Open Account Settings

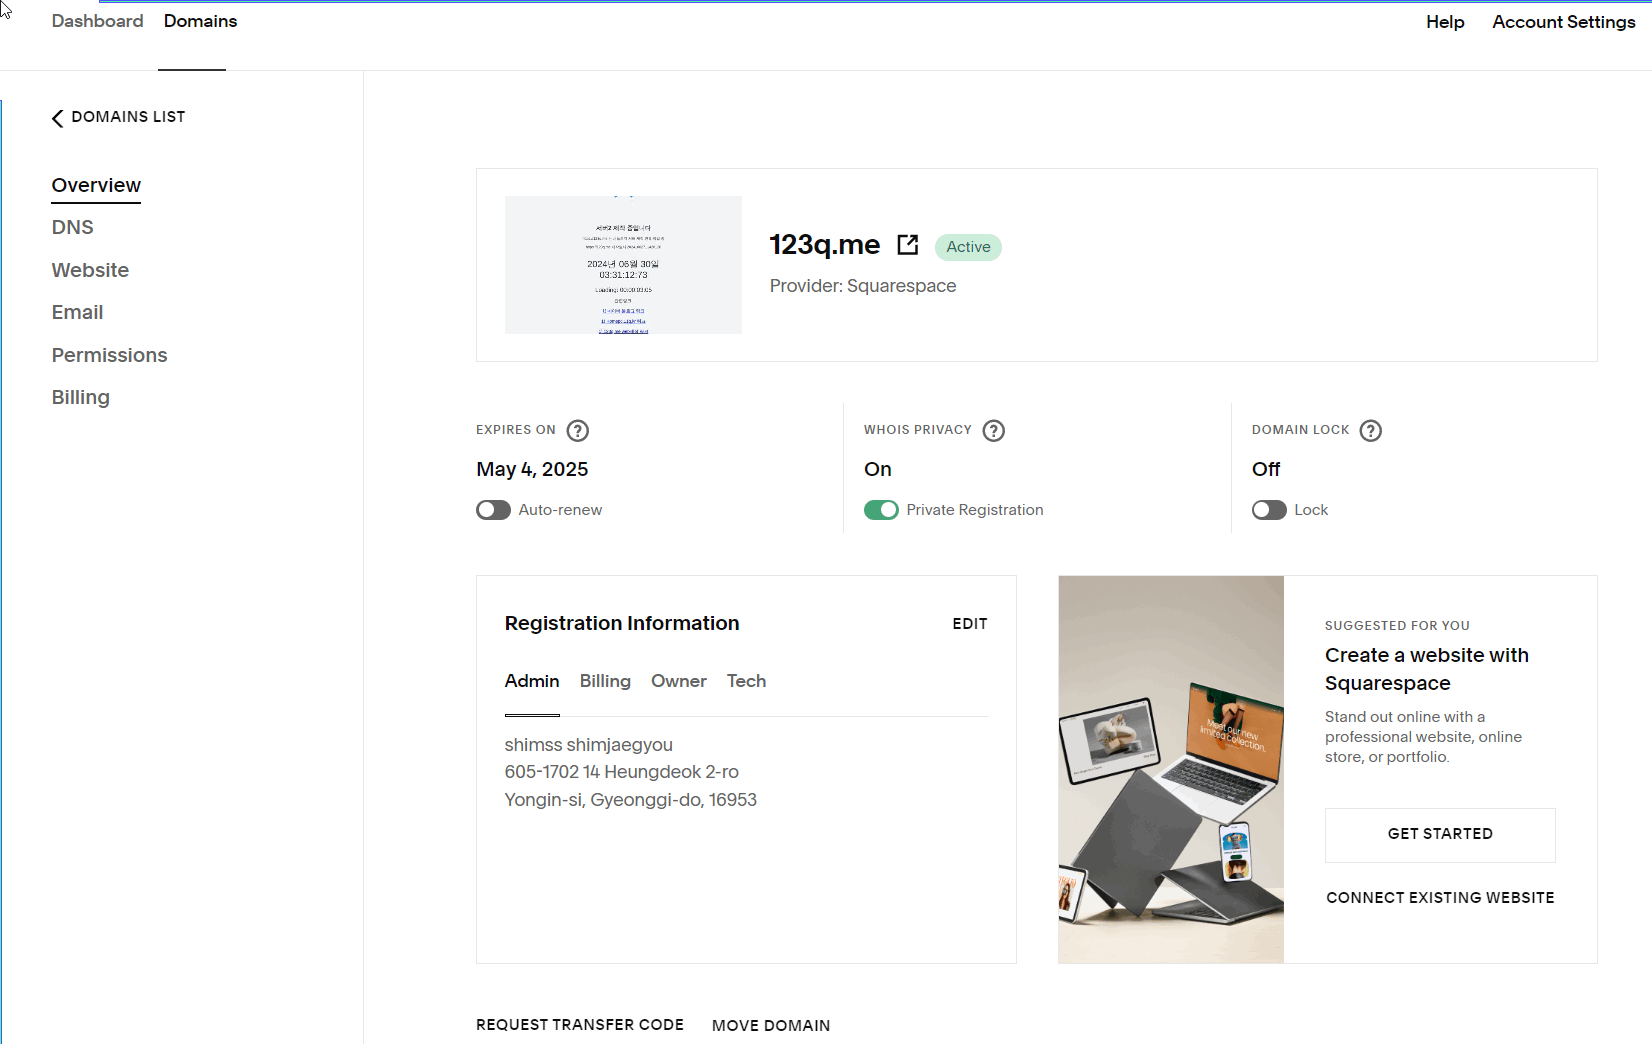[1564, 22]
